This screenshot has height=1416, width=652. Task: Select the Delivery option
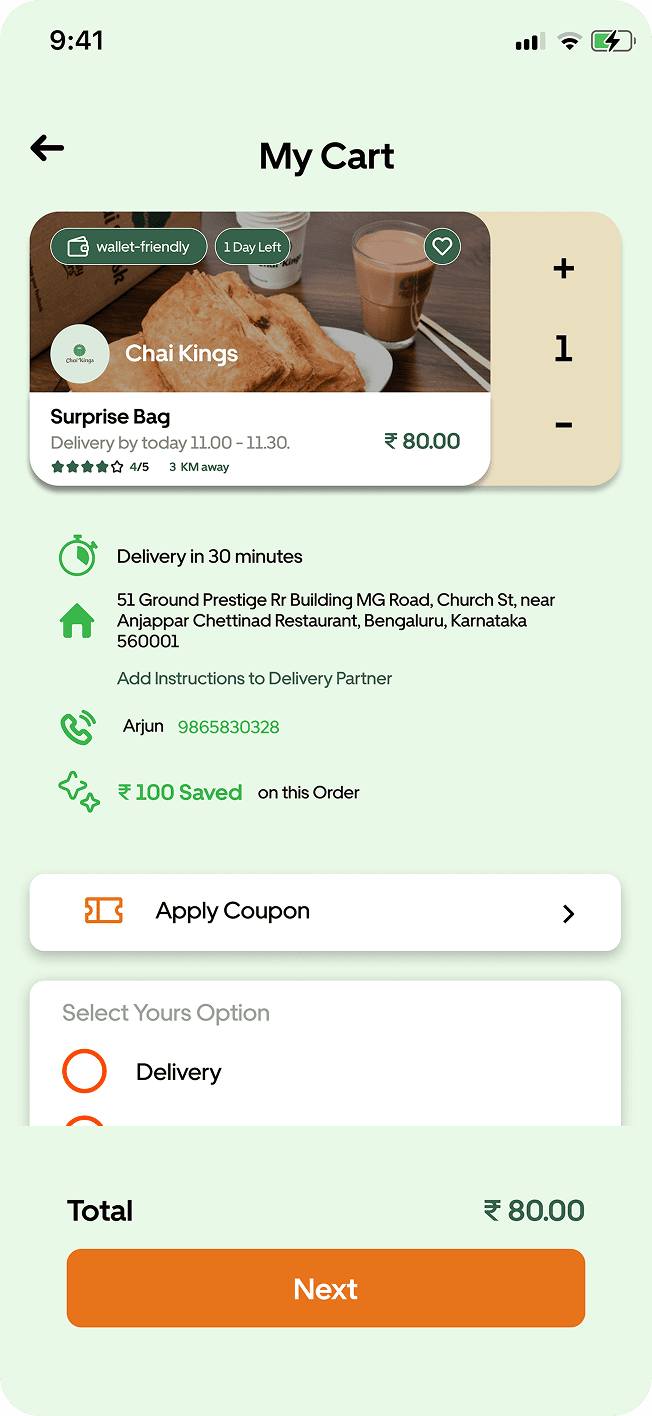85,1071
